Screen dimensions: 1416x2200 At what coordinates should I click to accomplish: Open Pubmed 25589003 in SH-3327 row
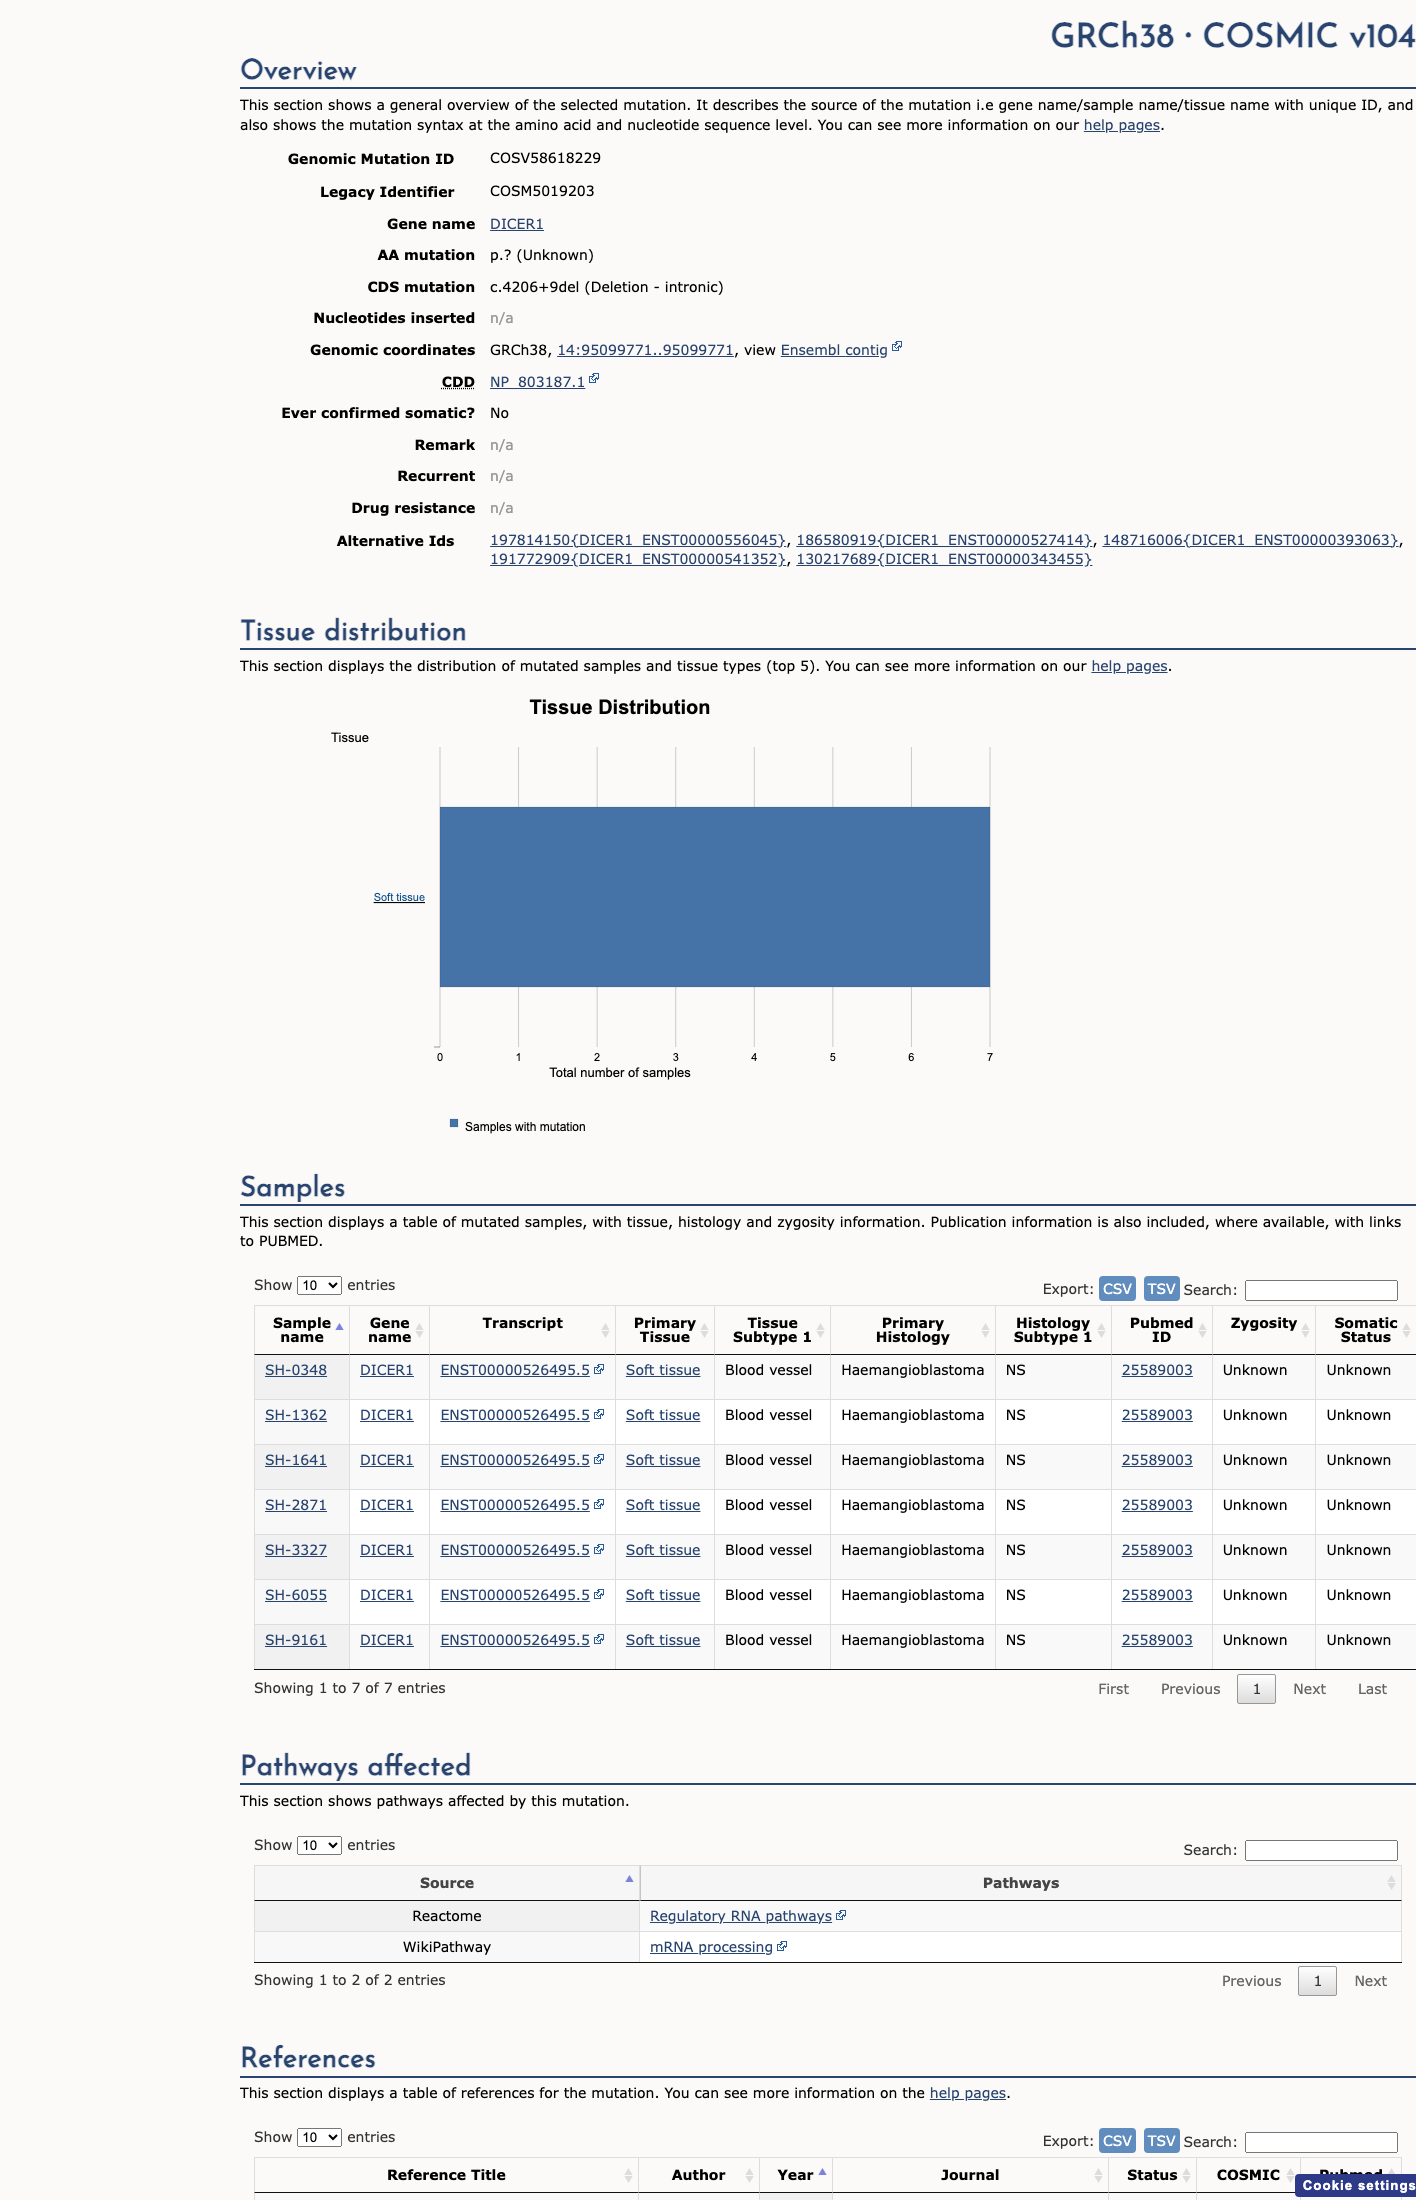click(x=1157, y=1550)
